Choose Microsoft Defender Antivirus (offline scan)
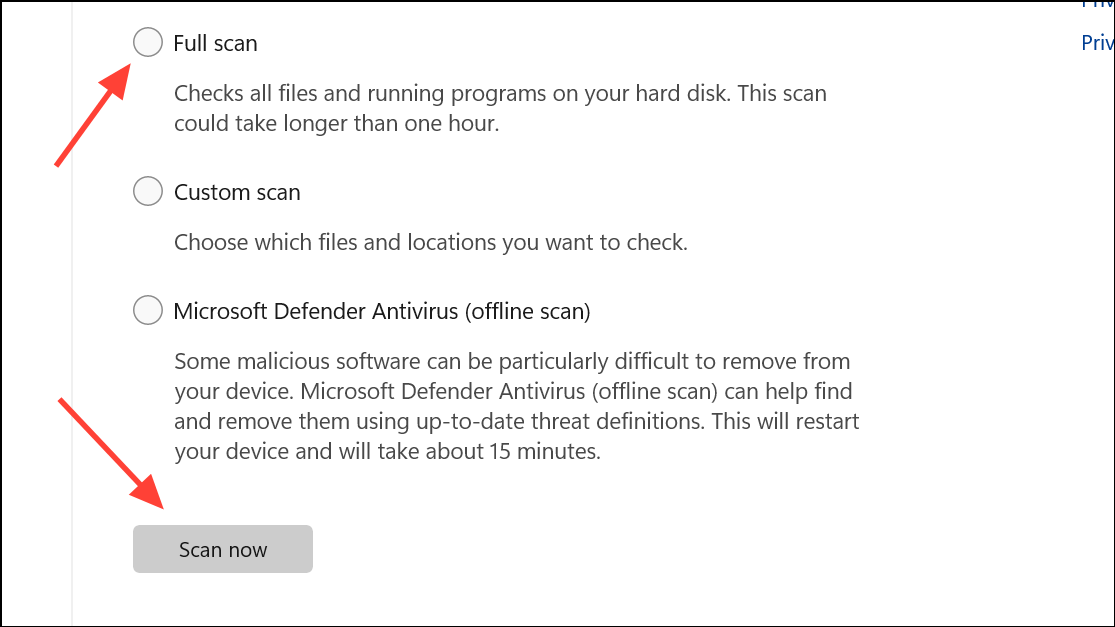1115x627 pixels. (x=147, y=310)
